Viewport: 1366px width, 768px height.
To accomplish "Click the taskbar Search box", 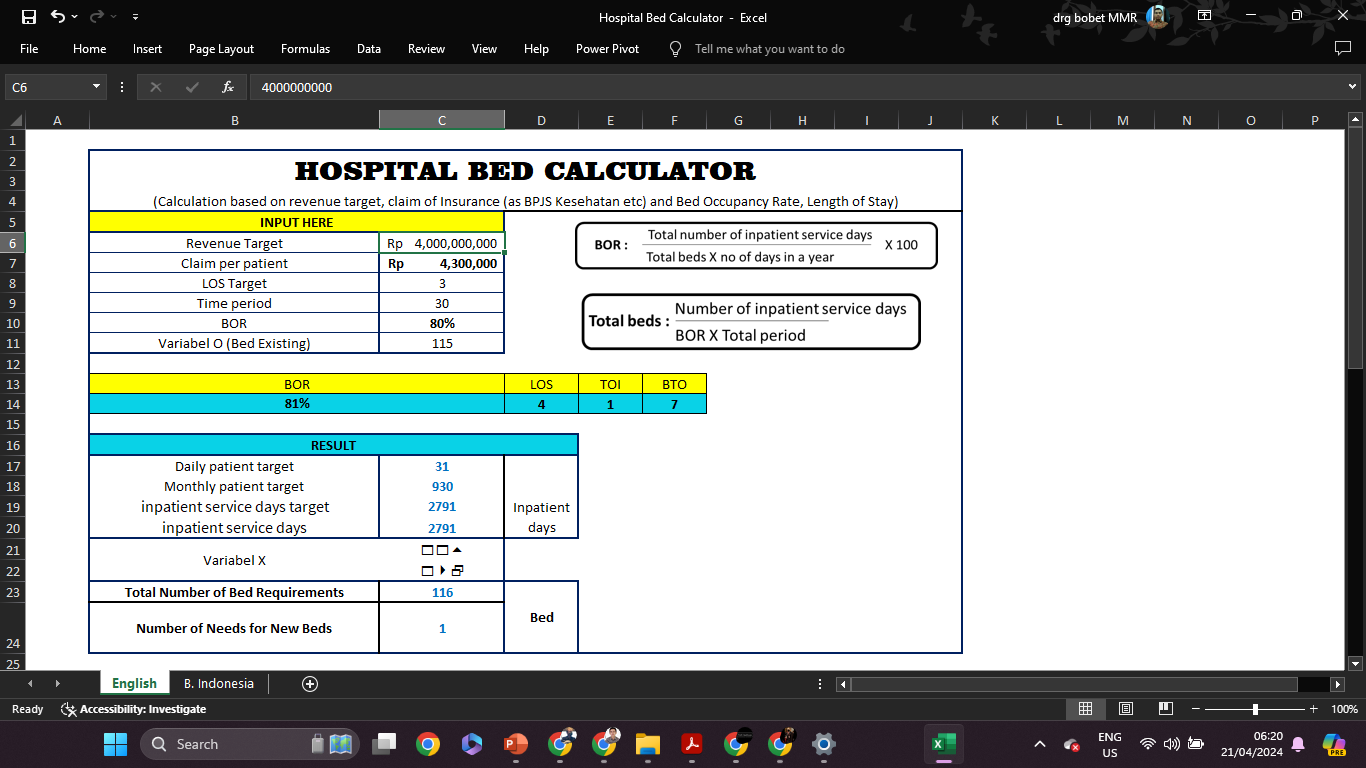I will (x=250, y=744).
